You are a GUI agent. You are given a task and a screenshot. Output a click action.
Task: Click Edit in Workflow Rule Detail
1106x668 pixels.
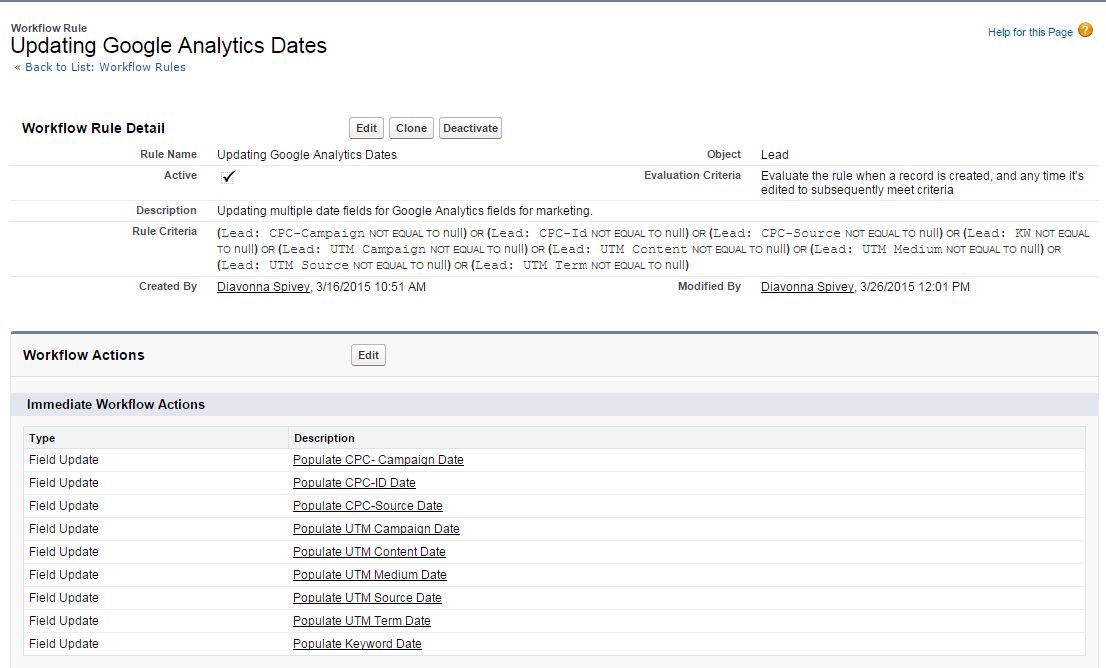(367, 128)
